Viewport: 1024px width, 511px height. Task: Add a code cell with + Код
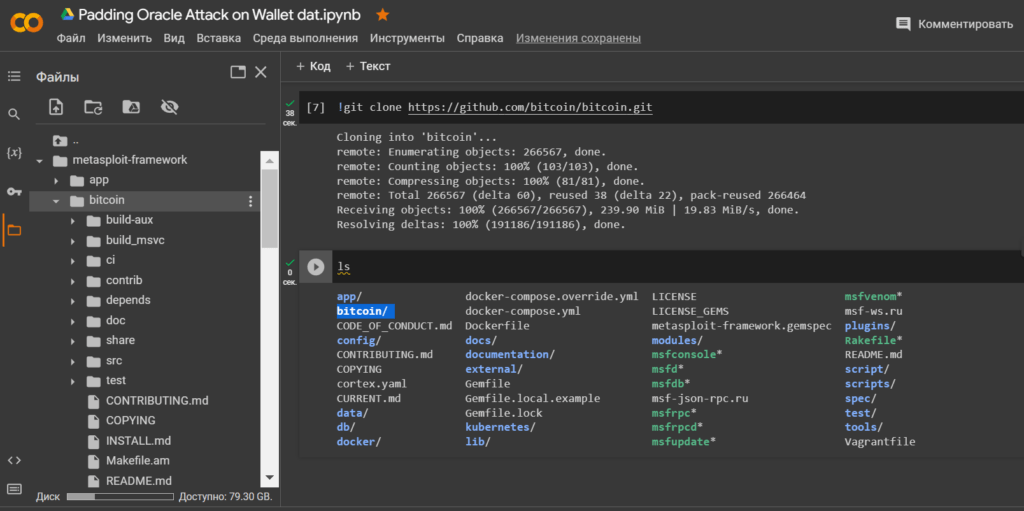[x=313, y=66]
